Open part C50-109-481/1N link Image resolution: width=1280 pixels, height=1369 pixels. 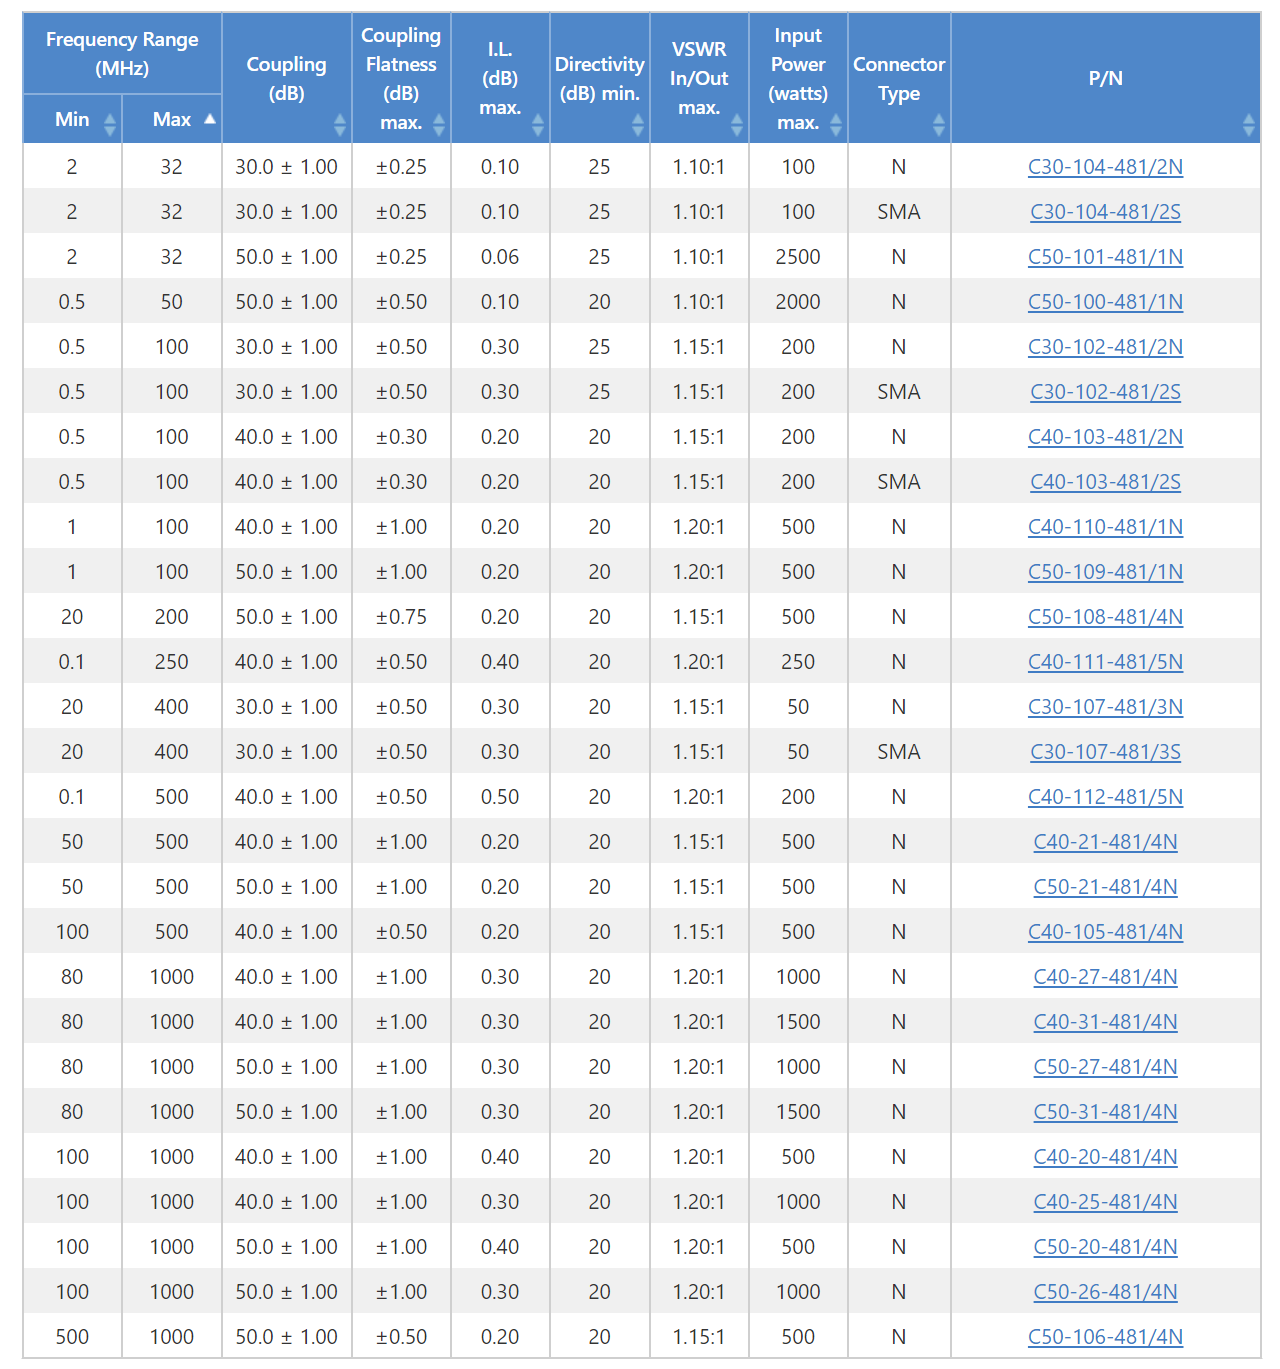[x=1105, y=572]
